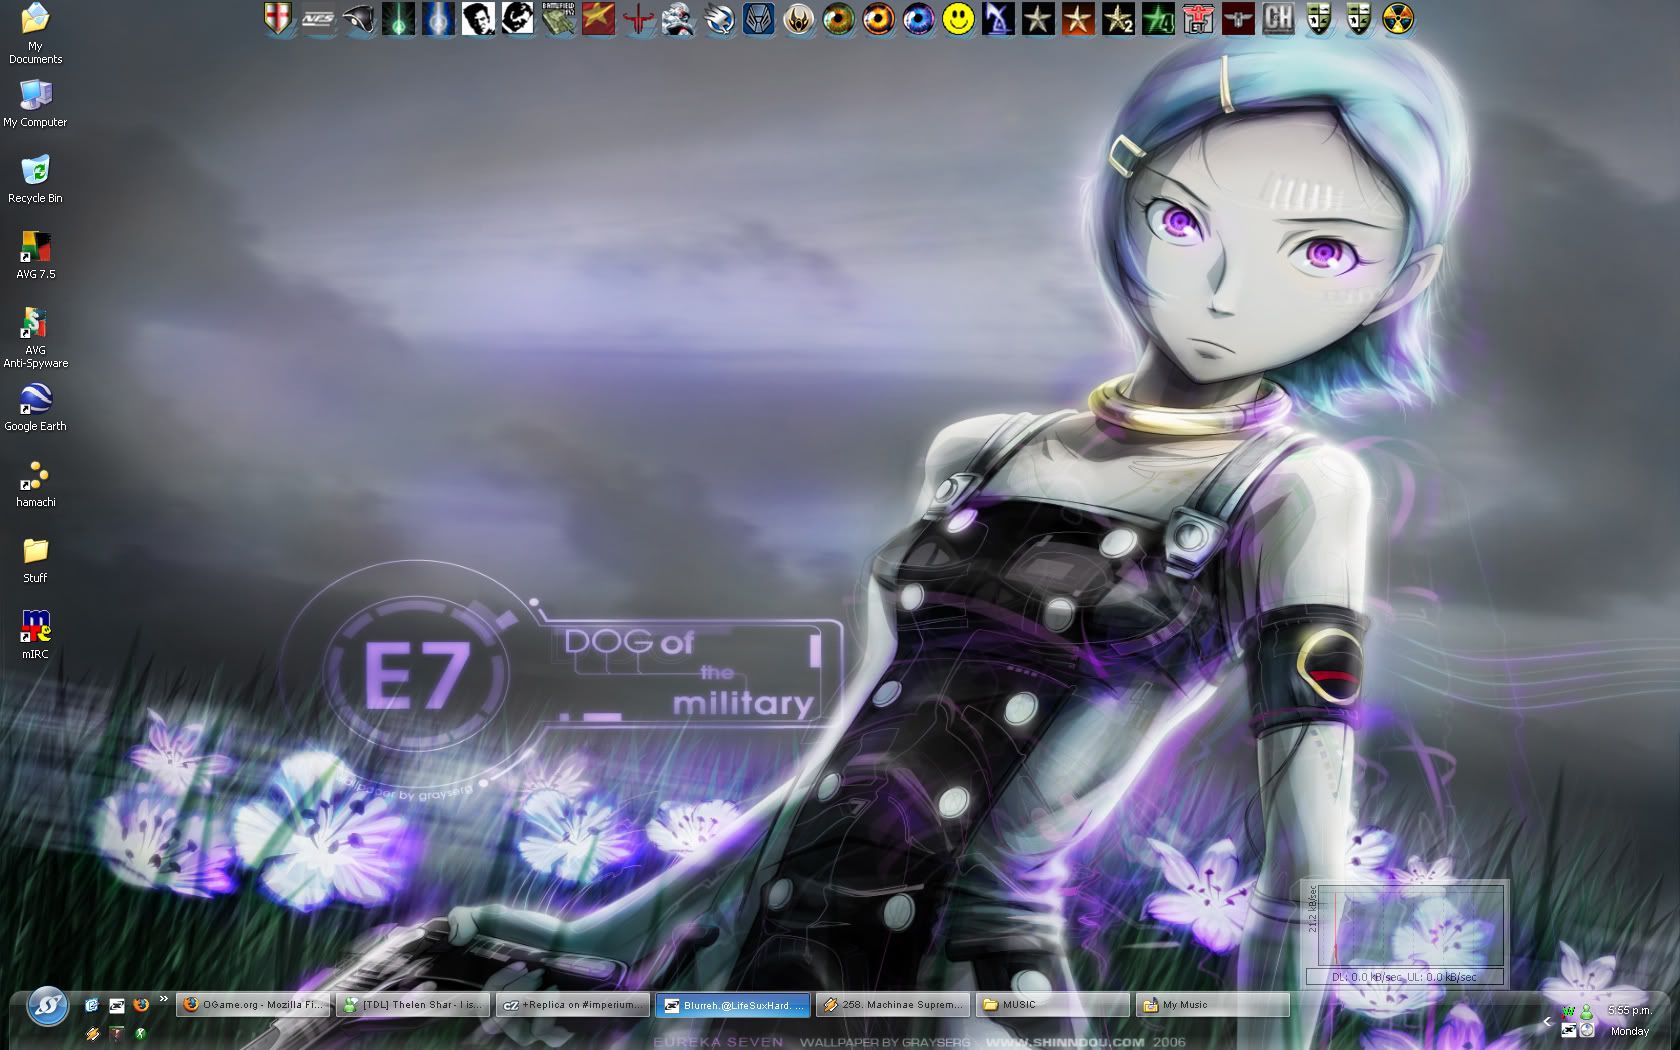Click the purple crystal X dock icon
The height and width of the screenshot is (1050, 1680).
(x=998, y=19)
